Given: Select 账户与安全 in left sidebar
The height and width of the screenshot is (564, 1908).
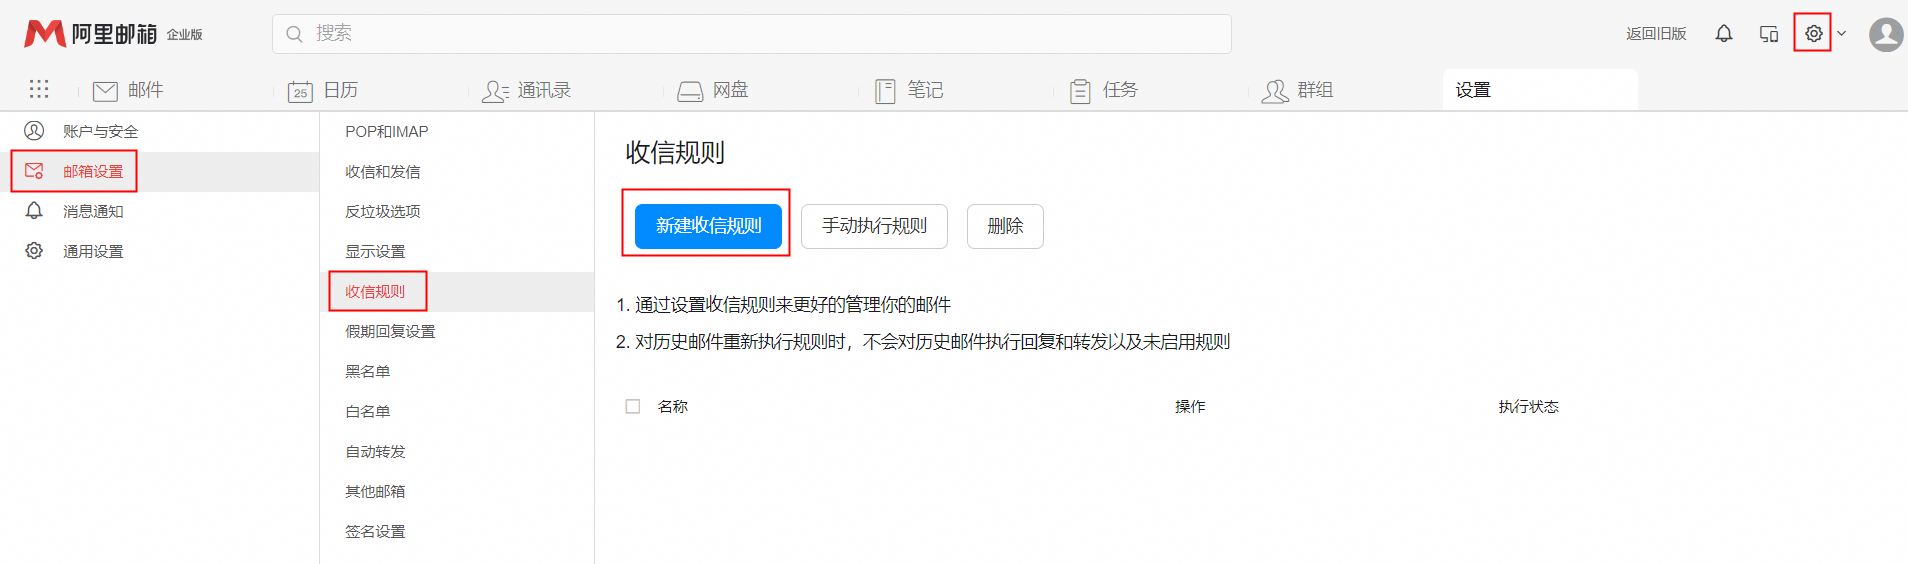Looking at the screenshot, I should (x=100, y=132).
